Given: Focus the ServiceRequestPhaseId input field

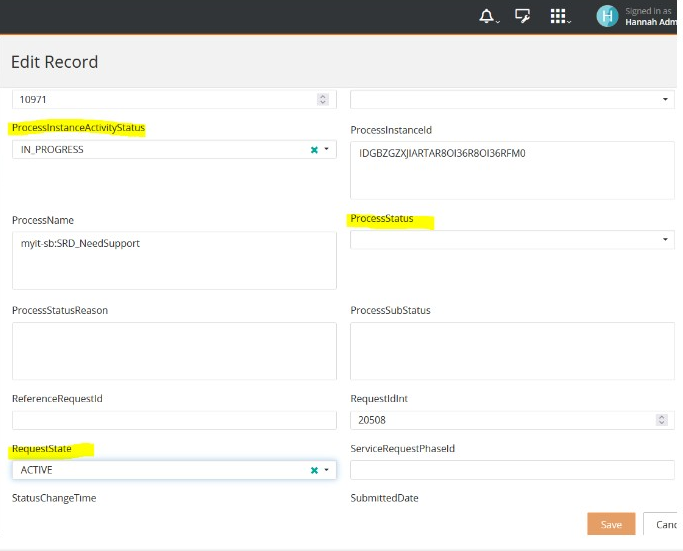Looking at the screenshot, I should [512, 470].
